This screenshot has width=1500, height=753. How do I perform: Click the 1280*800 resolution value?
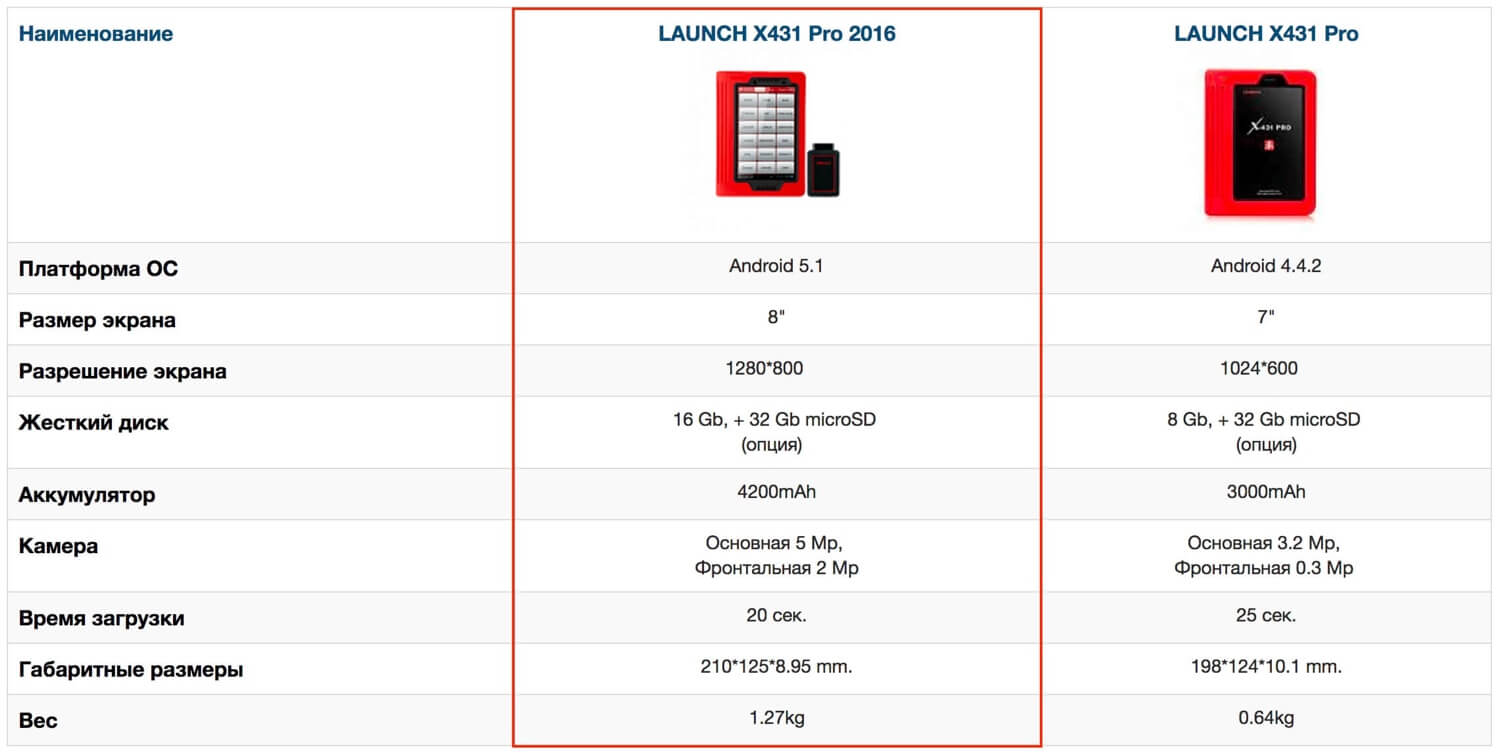click(764, 369)
